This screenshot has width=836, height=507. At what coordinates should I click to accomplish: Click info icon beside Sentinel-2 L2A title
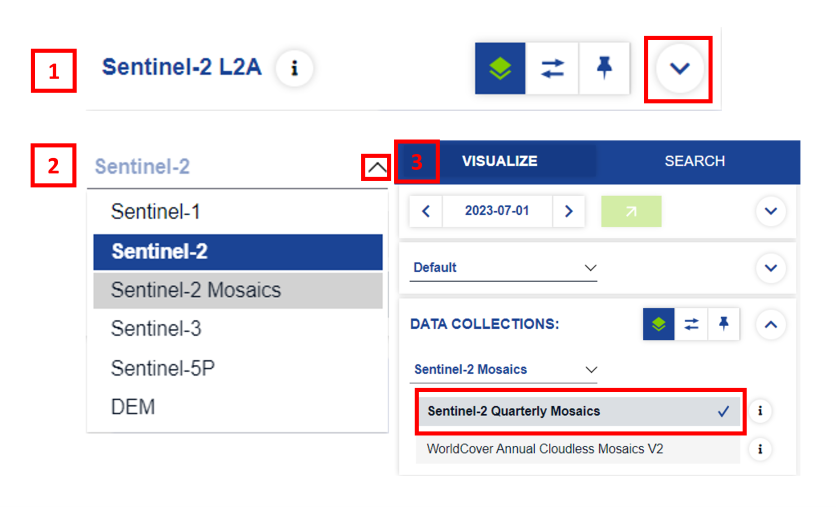(x=294, y=68)
